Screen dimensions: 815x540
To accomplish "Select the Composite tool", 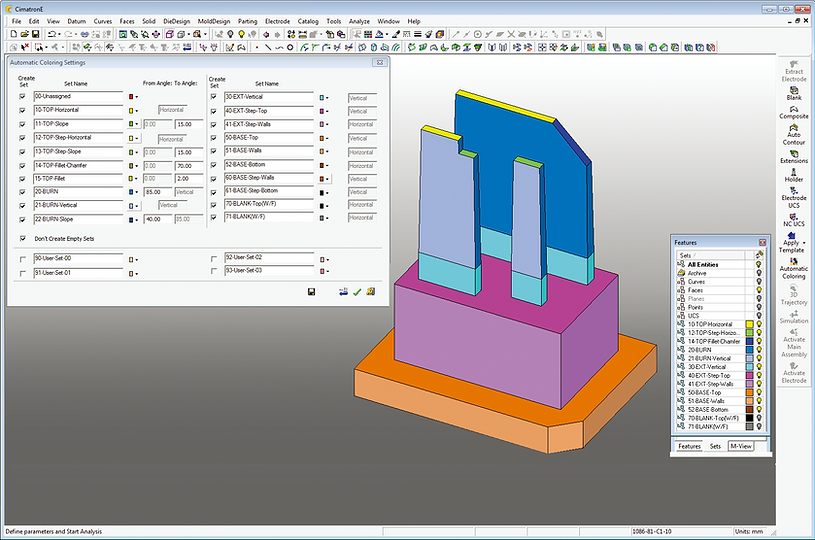I will pyautogui.click(x=794, y=112).
